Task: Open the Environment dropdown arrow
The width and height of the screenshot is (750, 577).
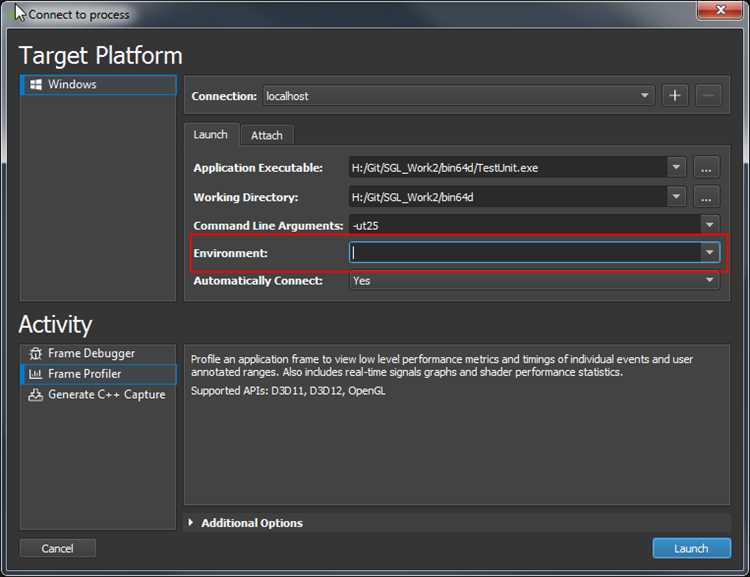Action: [x=710, y=252]
